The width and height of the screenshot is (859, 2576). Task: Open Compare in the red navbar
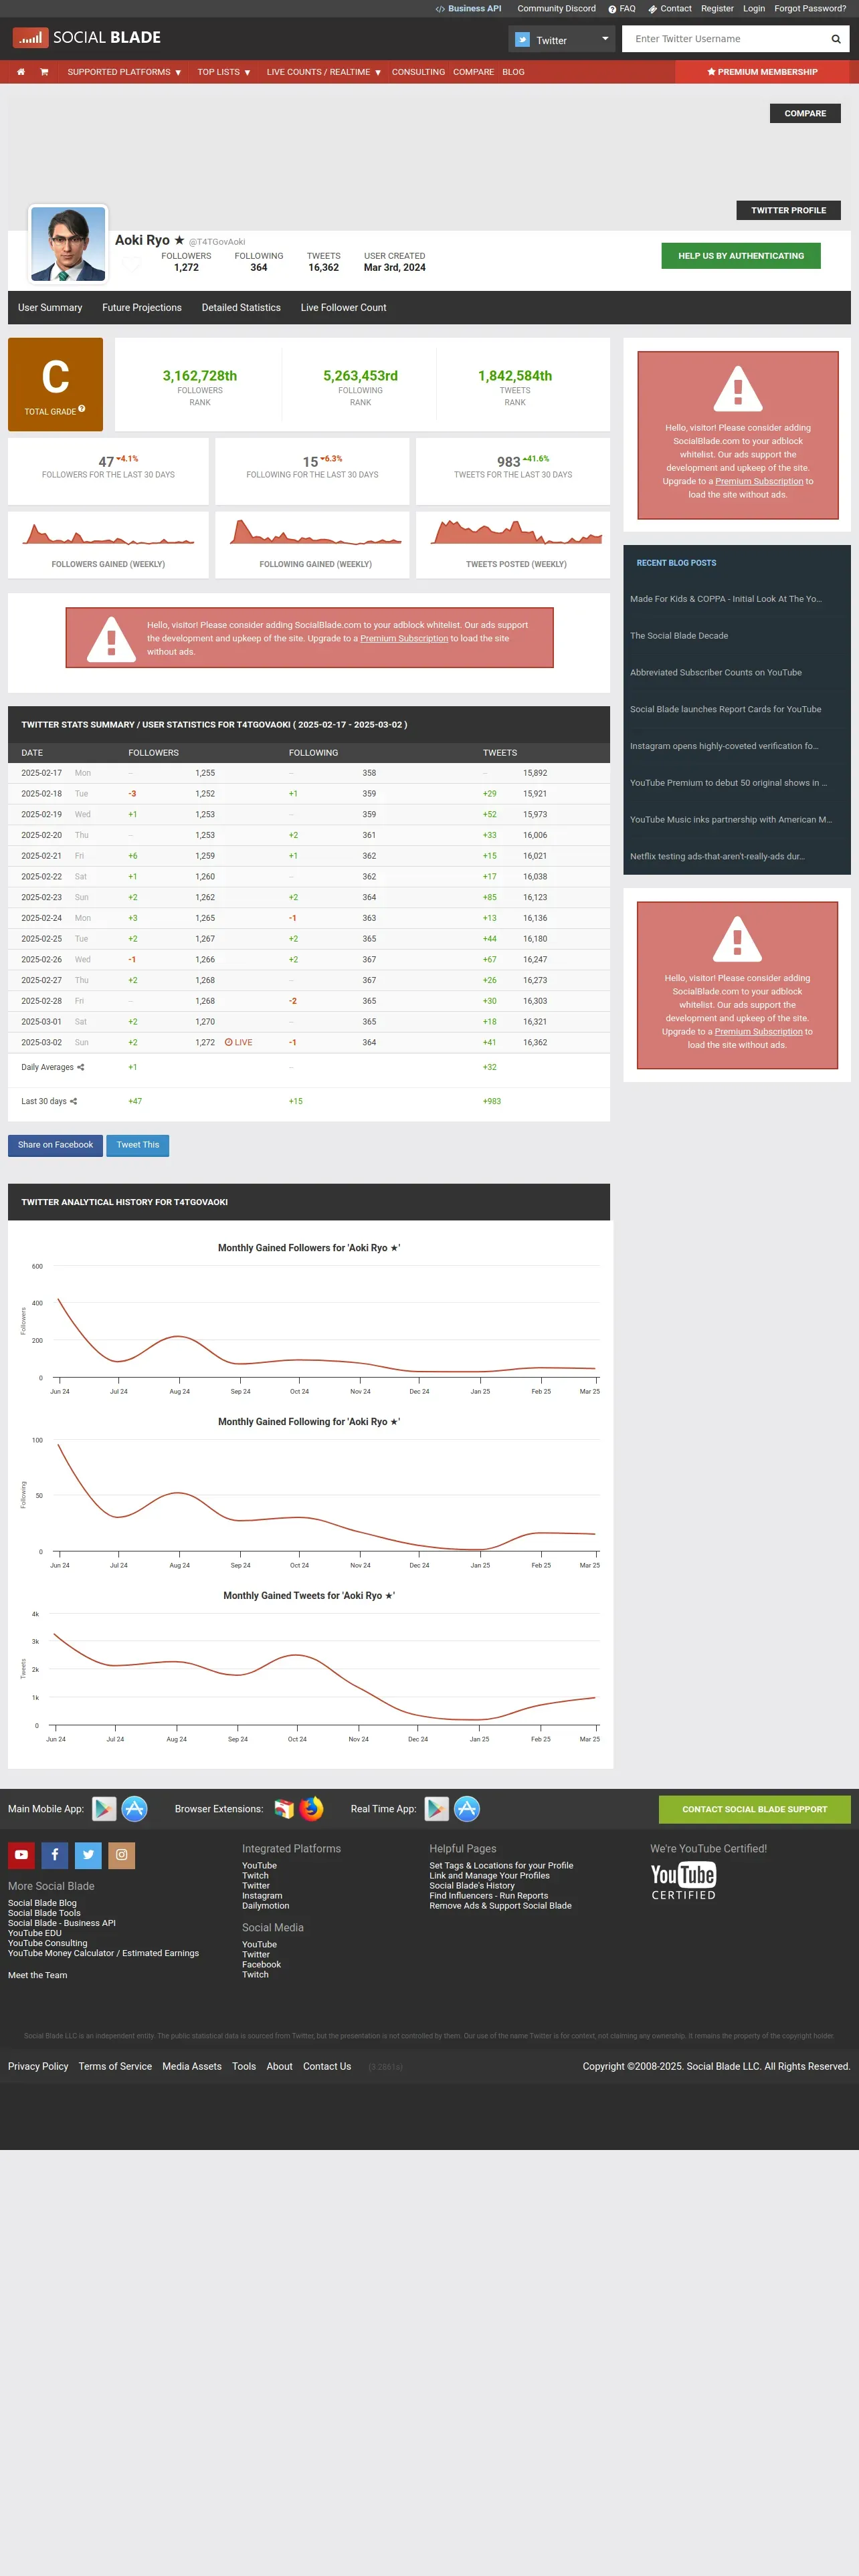tap(473, 72)
